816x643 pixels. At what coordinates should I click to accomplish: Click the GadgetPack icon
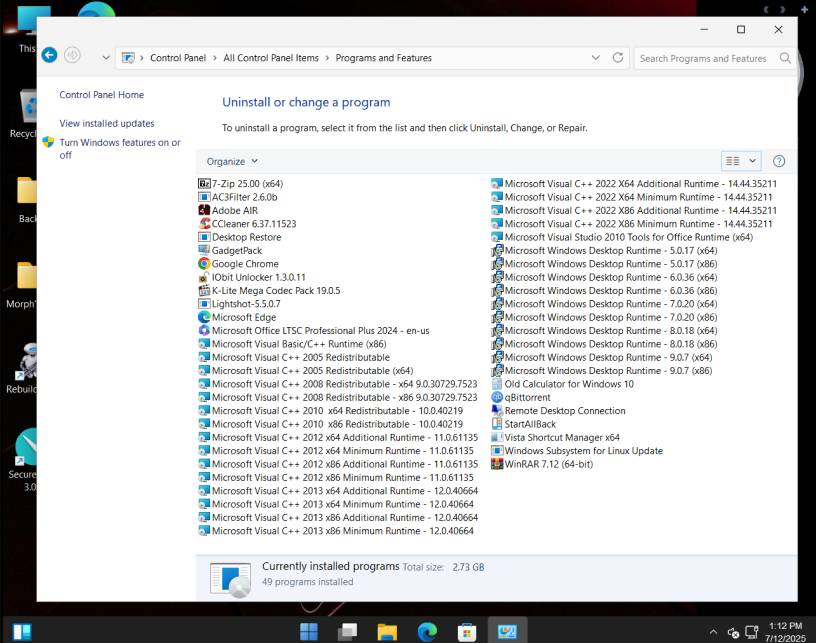pyautogui.click(x=204, y=250)
